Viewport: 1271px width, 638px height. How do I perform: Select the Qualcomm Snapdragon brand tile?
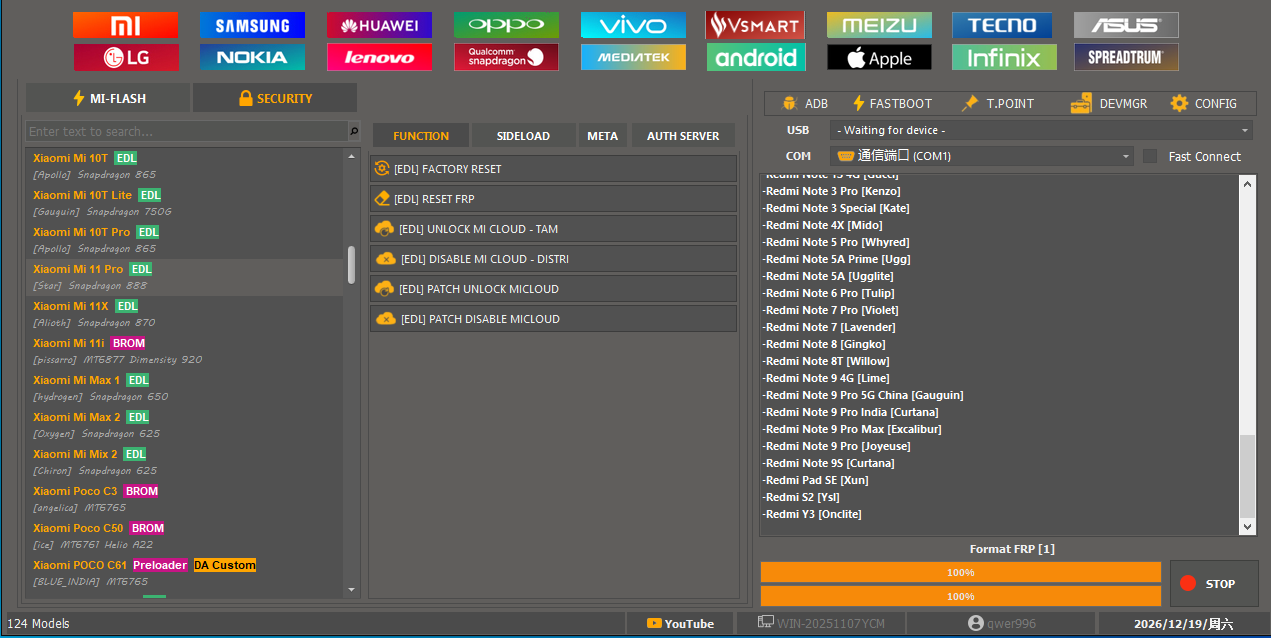pos(506,57)
